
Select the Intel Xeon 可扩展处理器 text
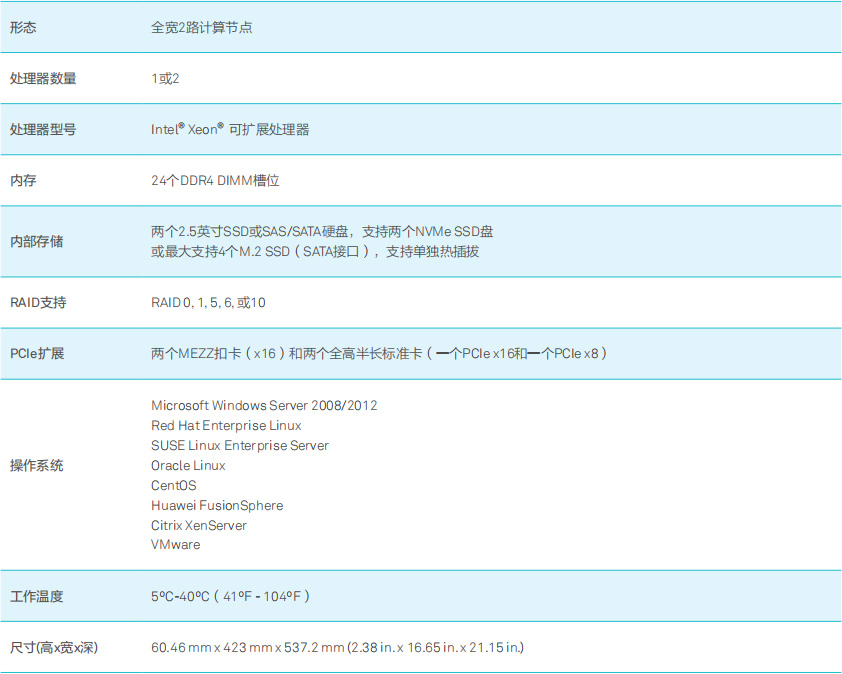(230, 130)
